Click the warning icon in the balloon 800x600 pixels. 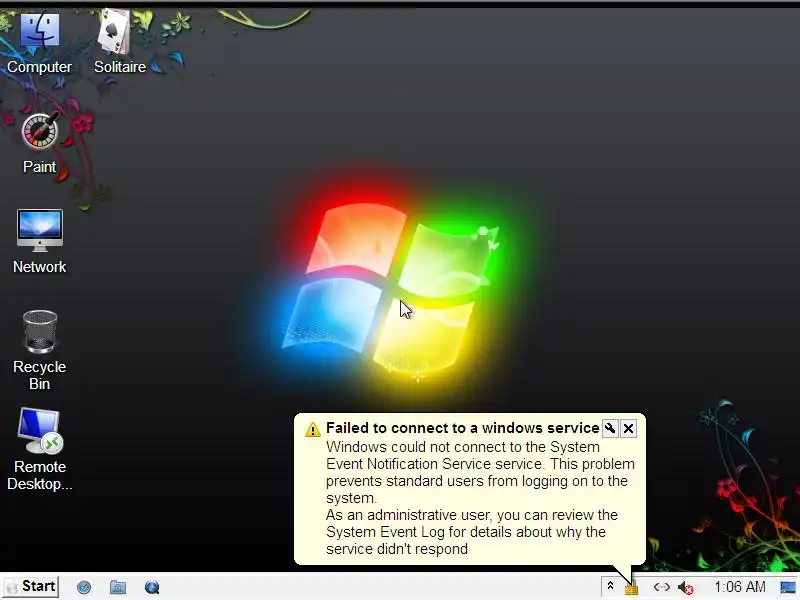click(312, 430)
